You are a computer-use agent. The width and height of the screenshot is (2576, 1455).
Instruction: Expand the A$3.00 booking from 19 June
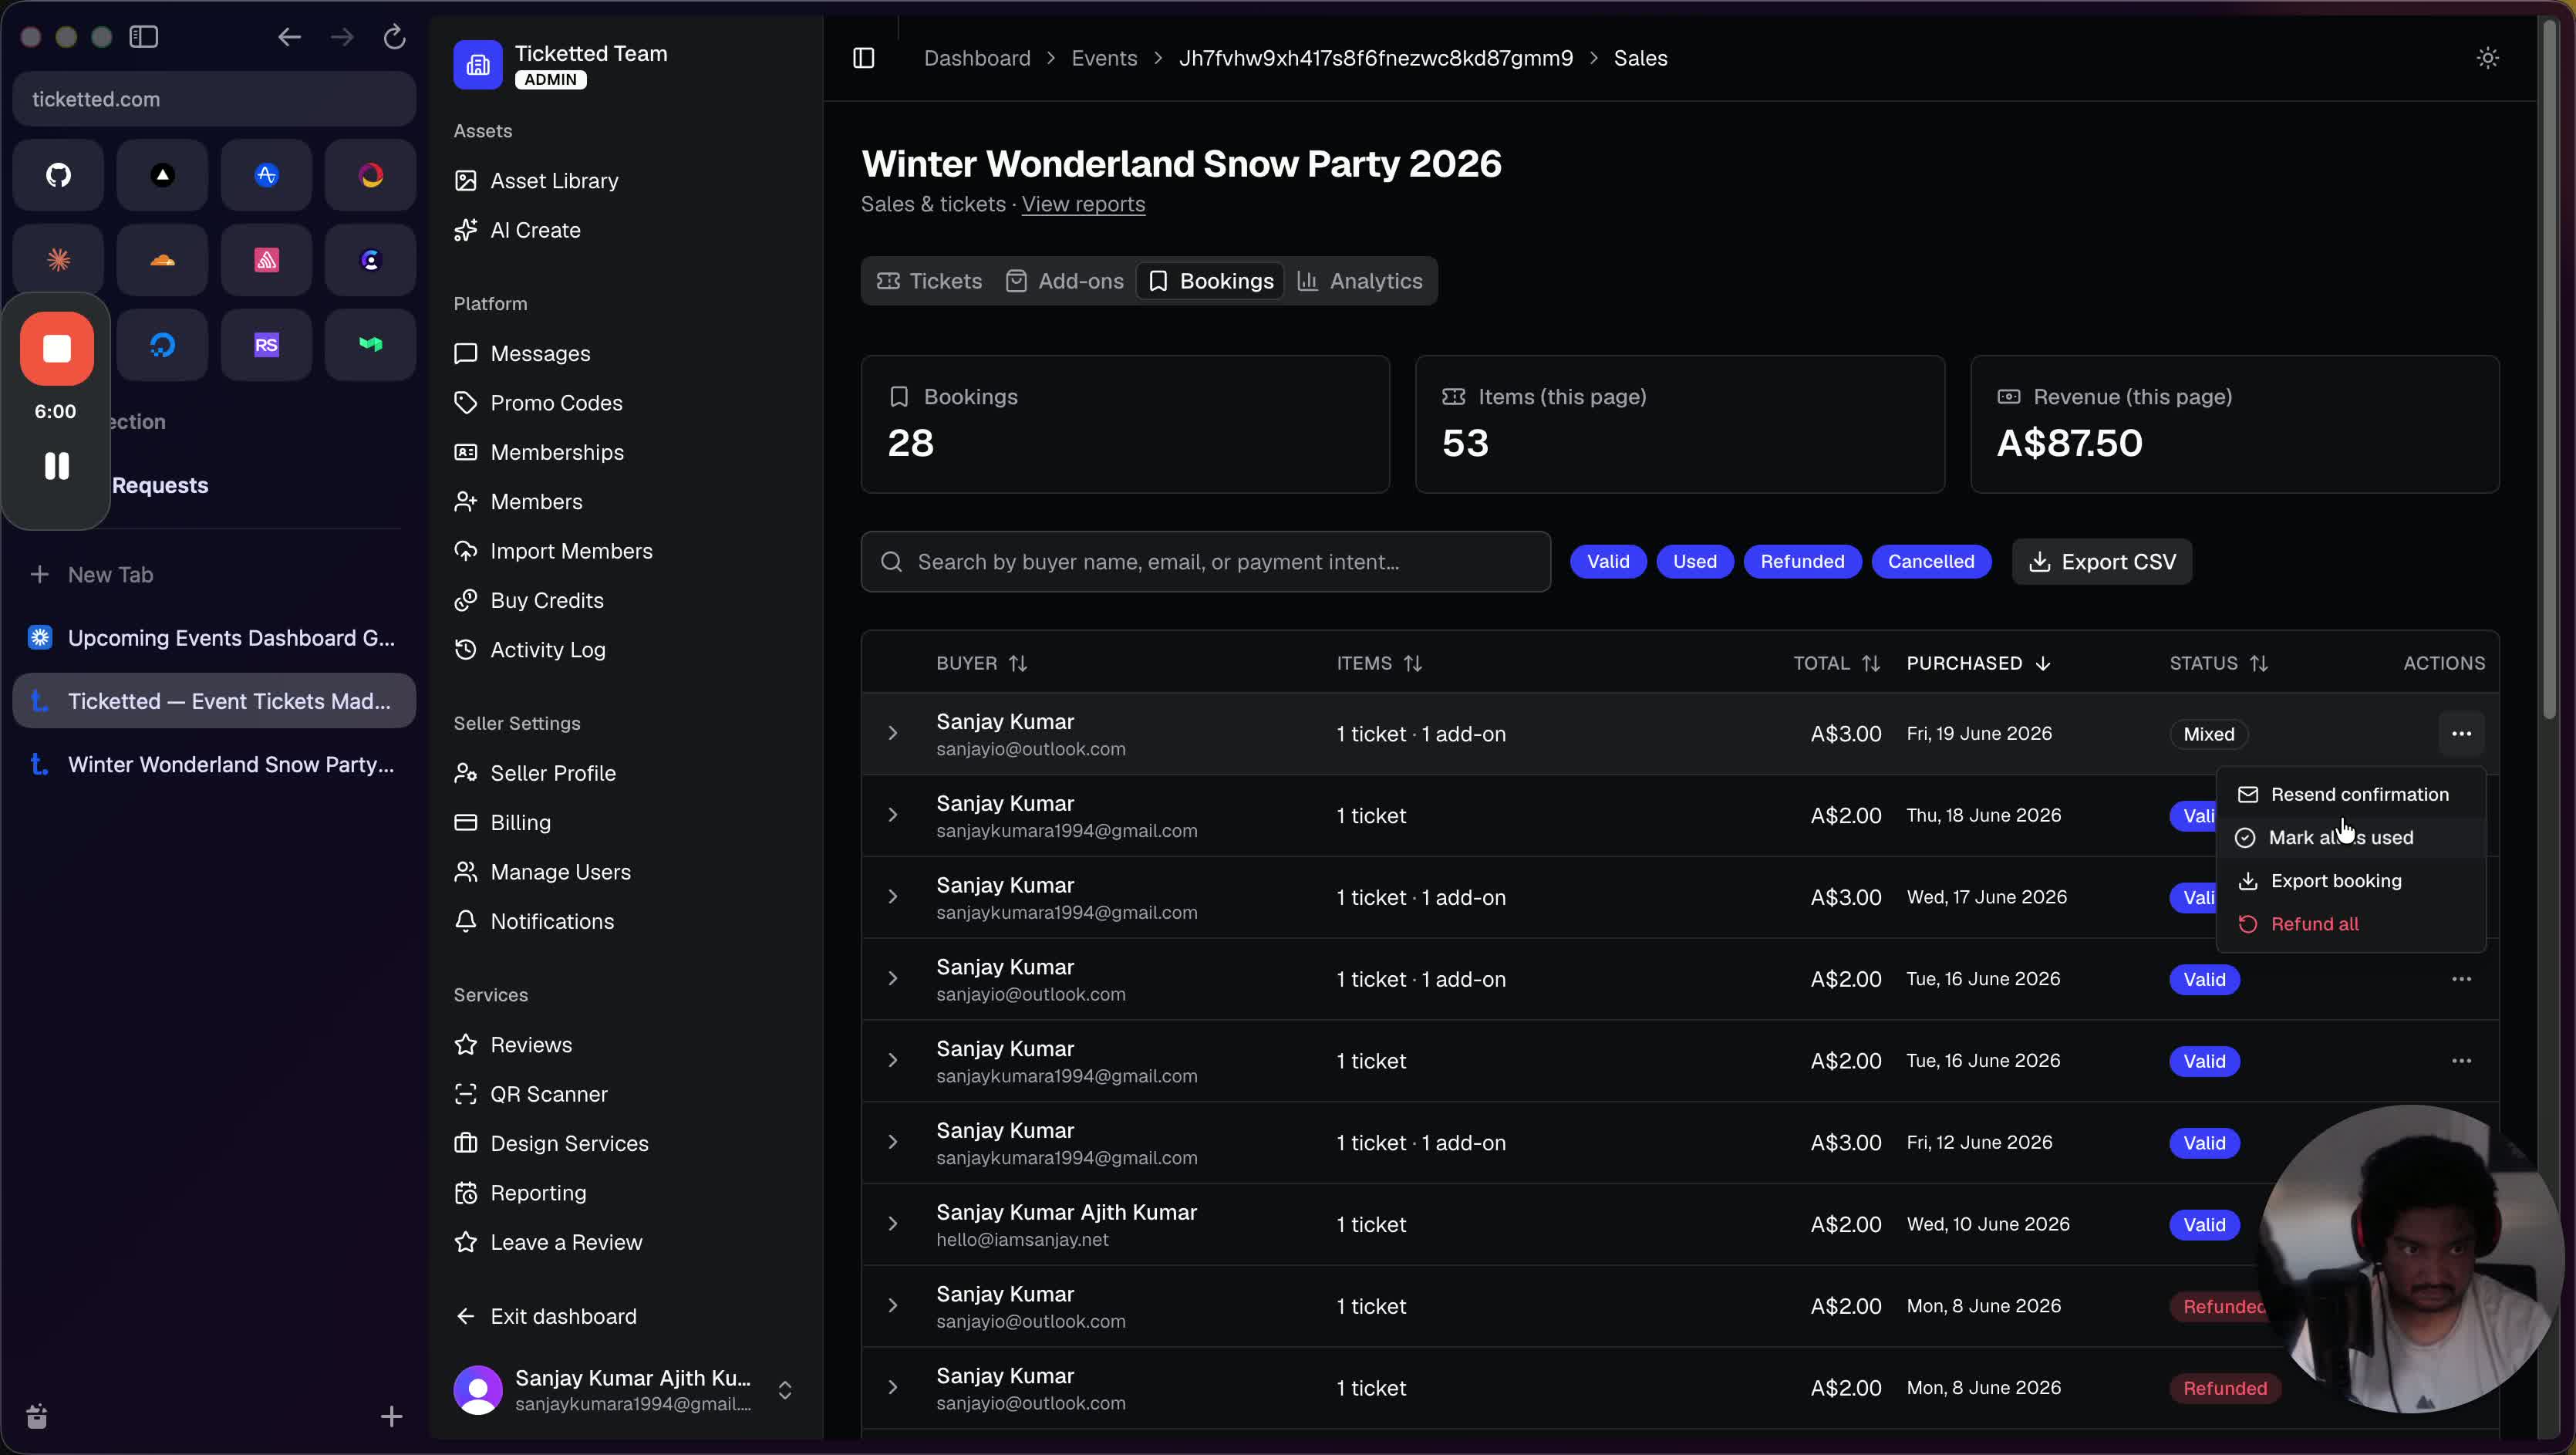[893, 733]
